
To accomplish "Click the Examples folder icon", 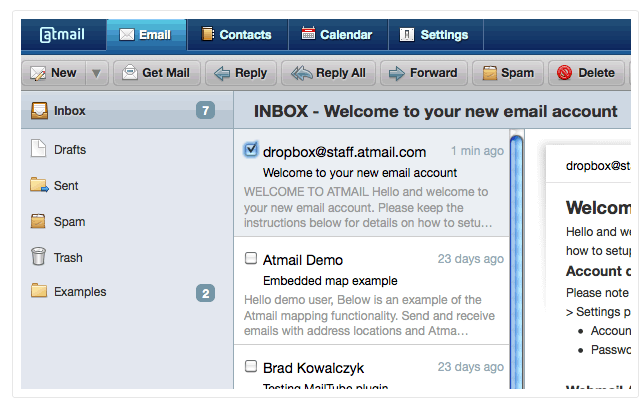I will [x=39, y=290].
